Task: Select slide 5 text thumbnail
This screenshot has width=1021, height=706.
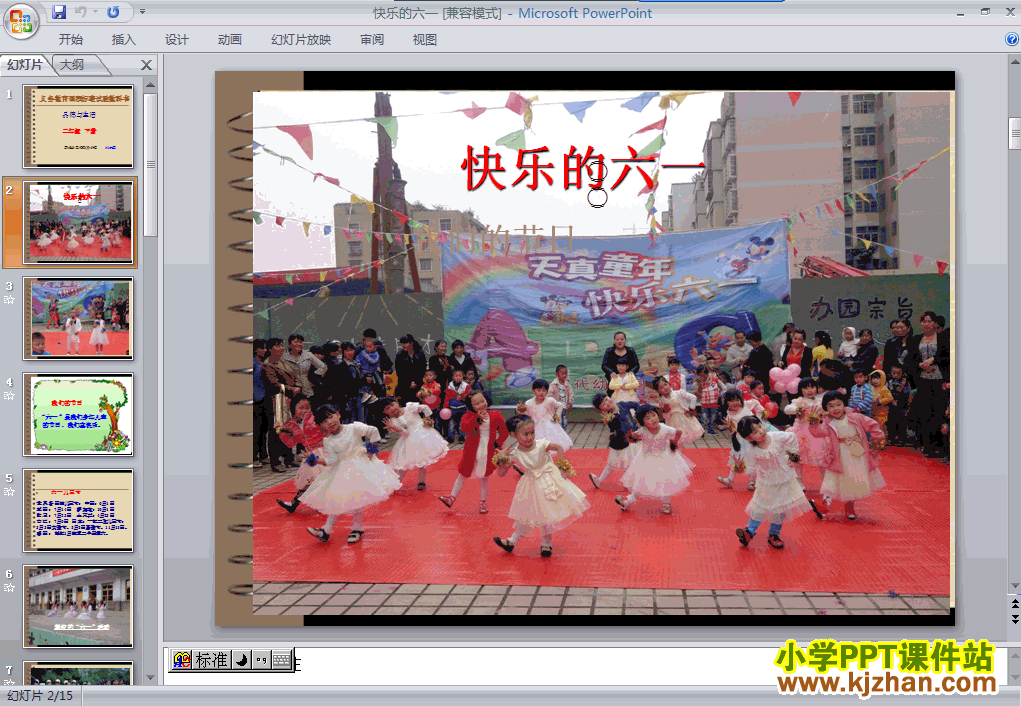Action: (x=78, y=510)
